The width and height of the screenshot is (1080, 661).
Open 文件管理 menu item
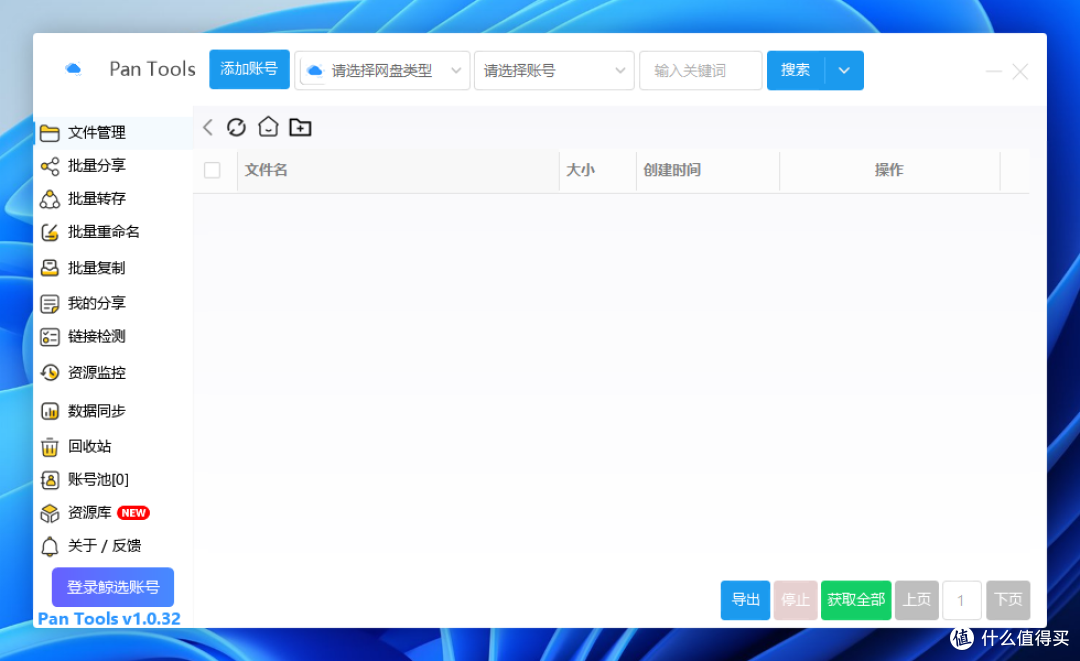tap(113, 133)
